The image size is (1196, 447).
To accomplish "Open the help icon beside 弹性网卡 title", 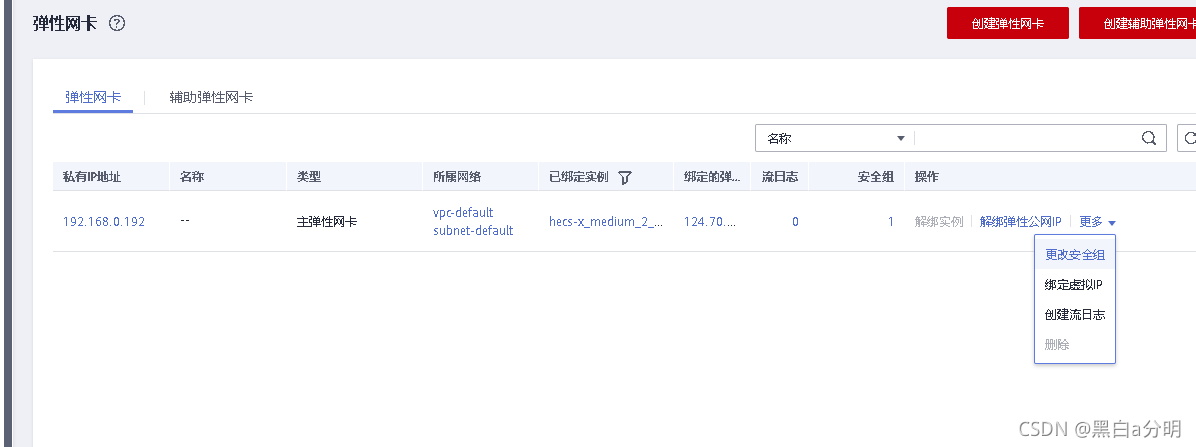I will click(117, 24).
